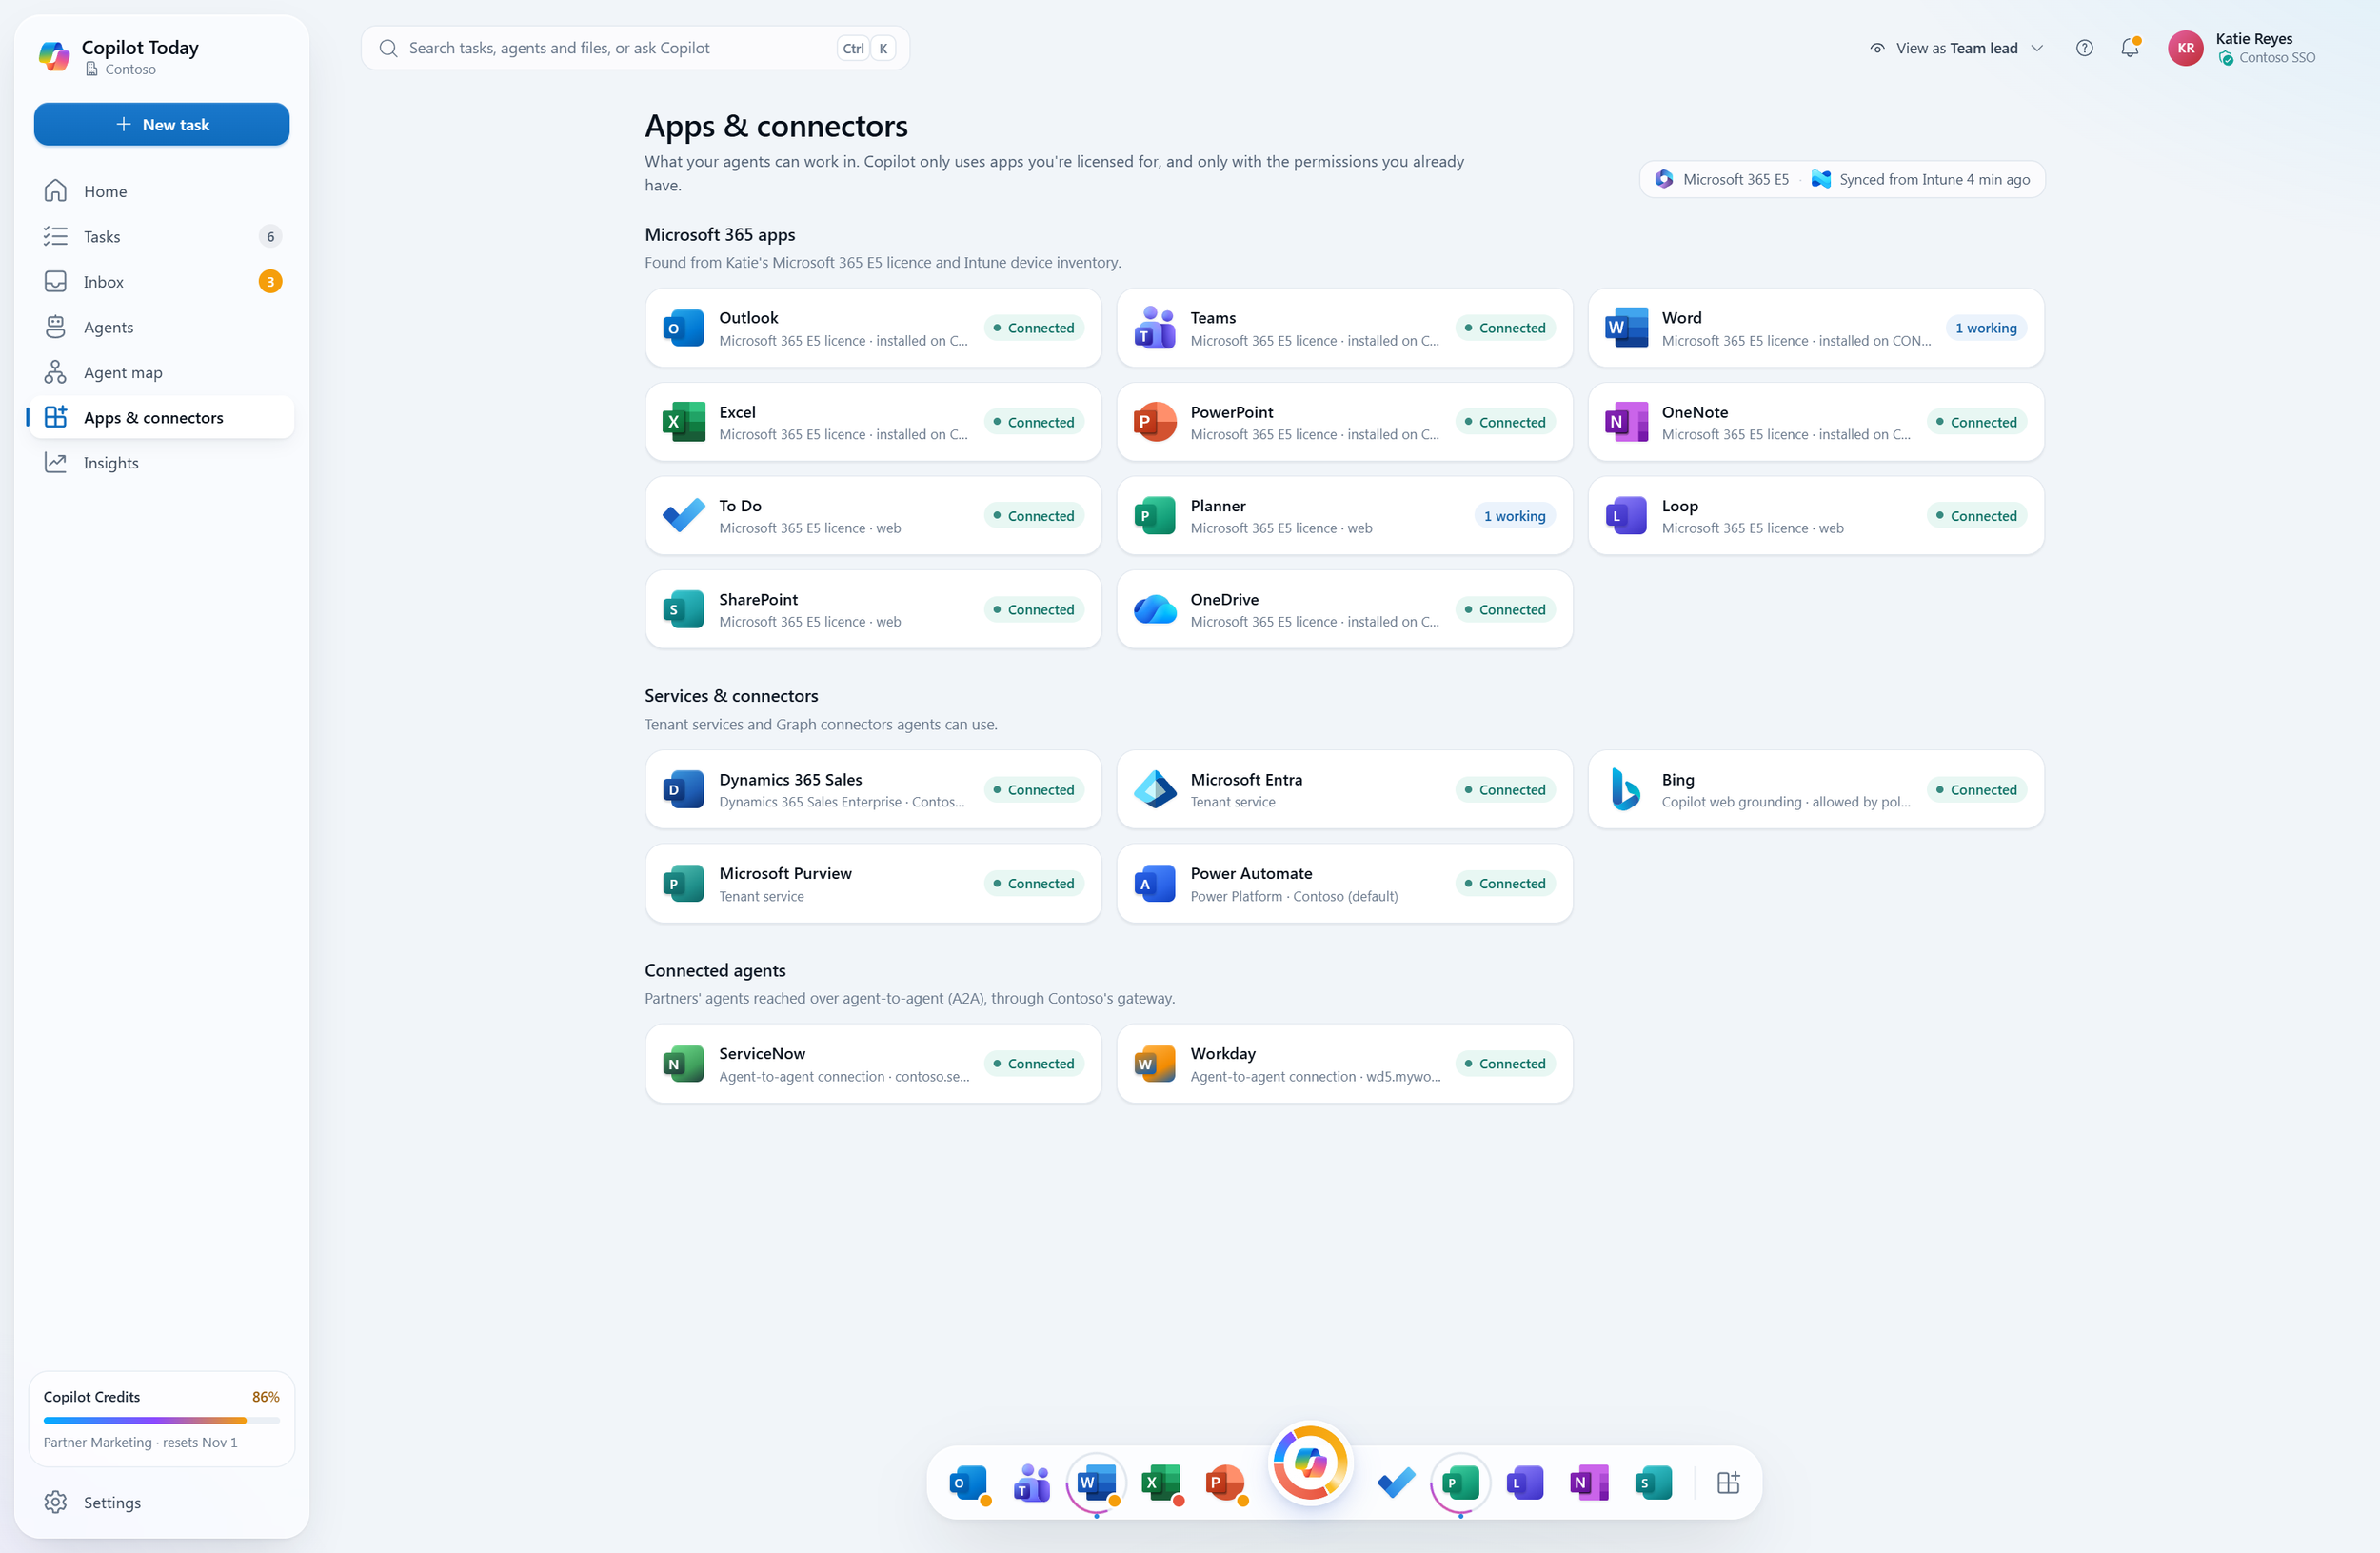Open the Power Automate card

point(1344,884)
